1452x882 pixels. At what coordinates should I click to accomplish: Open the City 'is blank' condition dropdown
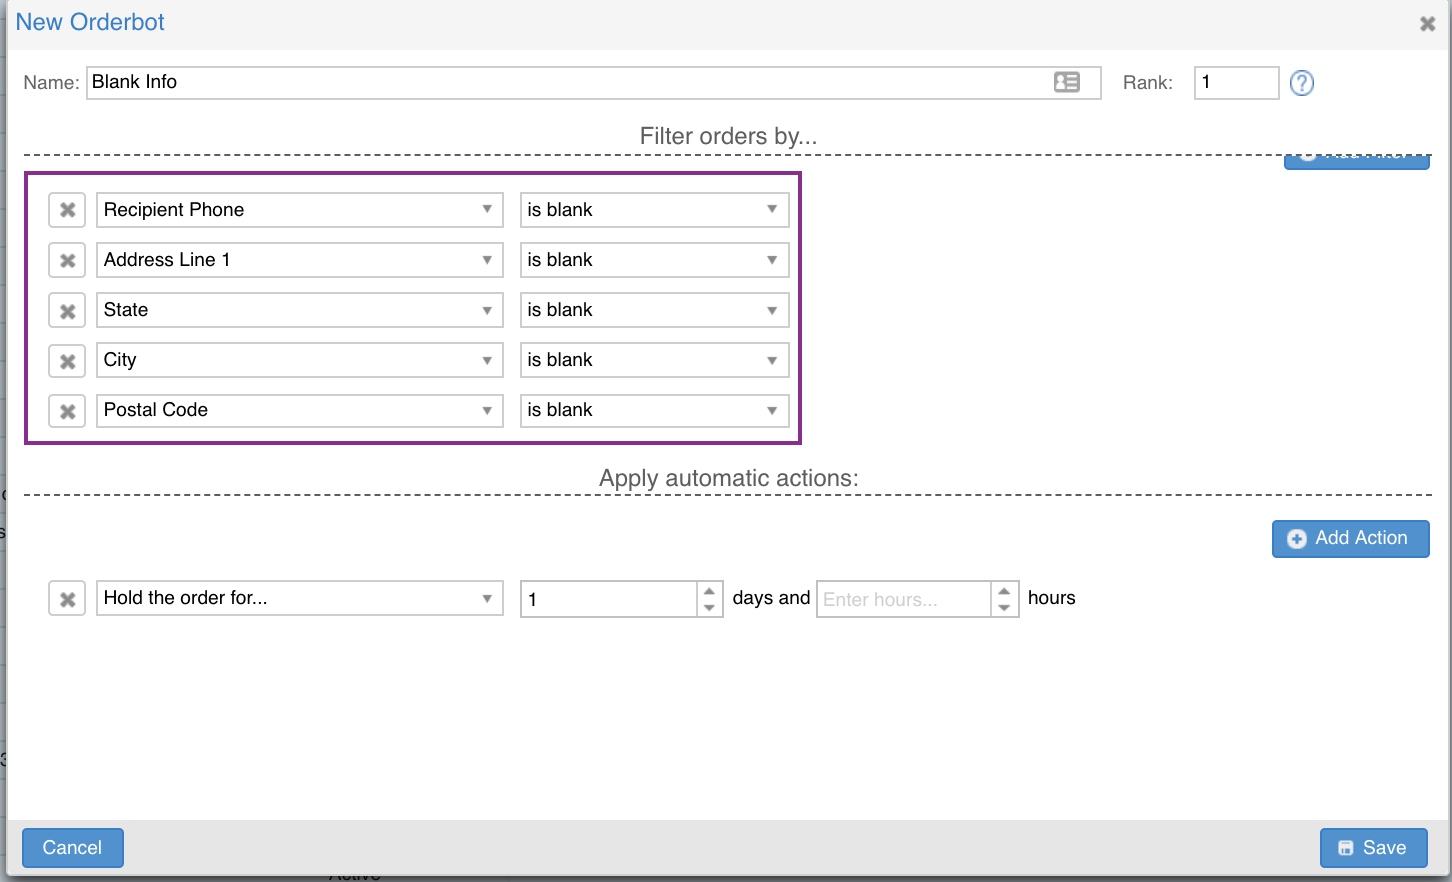click(x=654, y=360)
